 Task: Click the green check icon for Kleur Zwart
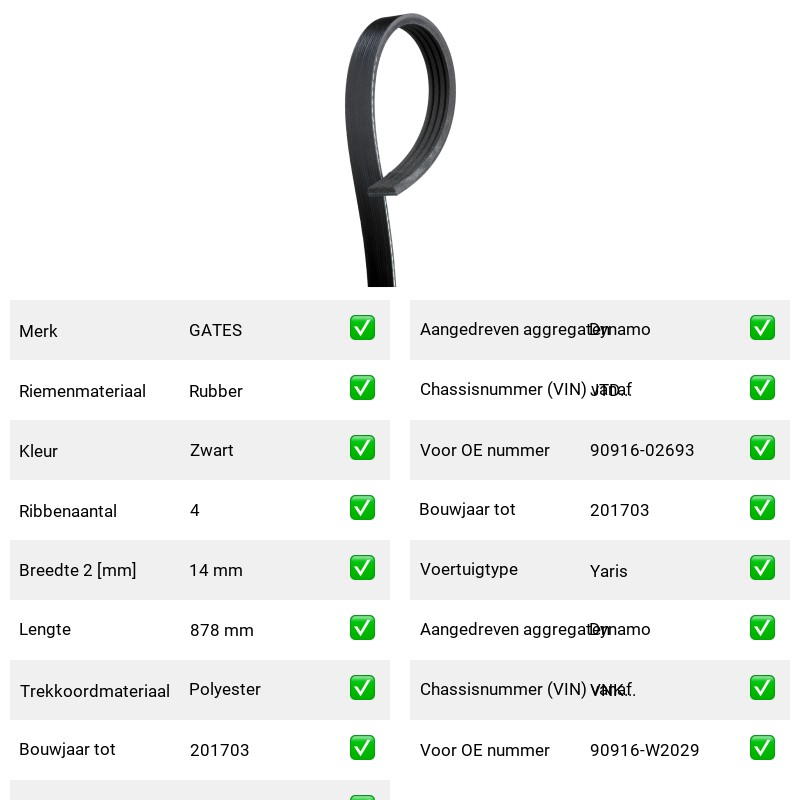pos(362,447)
